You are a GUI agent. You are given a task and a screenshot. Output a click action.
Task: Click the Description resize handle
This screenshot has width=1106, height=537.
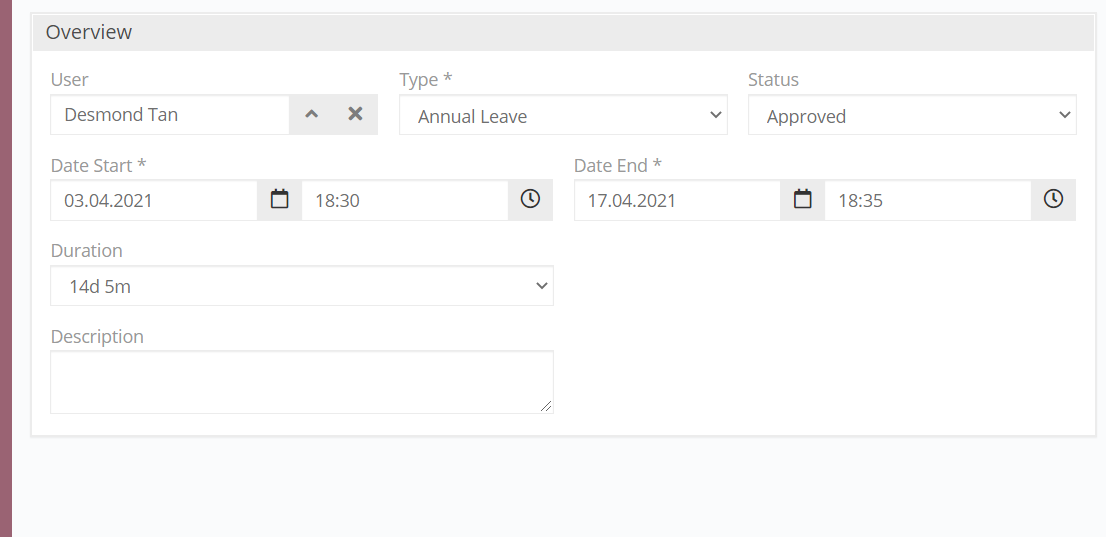(546, 406)
